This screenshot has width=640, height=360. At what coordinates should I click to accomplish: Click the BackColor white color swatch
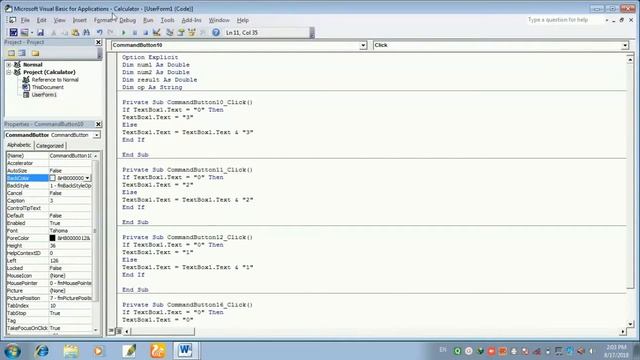click(52, 178)
